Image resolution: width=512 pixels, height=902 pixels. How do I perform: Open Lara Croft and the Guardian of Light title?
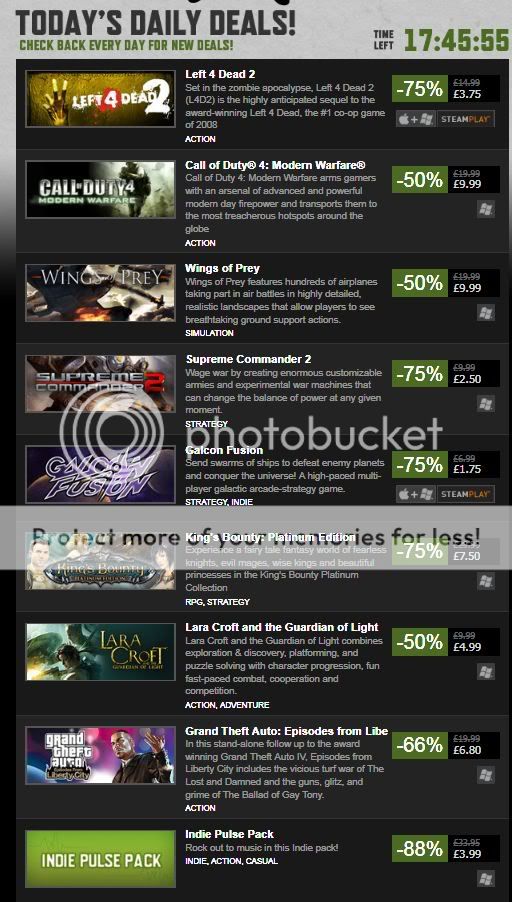click(x=282, y=627)
